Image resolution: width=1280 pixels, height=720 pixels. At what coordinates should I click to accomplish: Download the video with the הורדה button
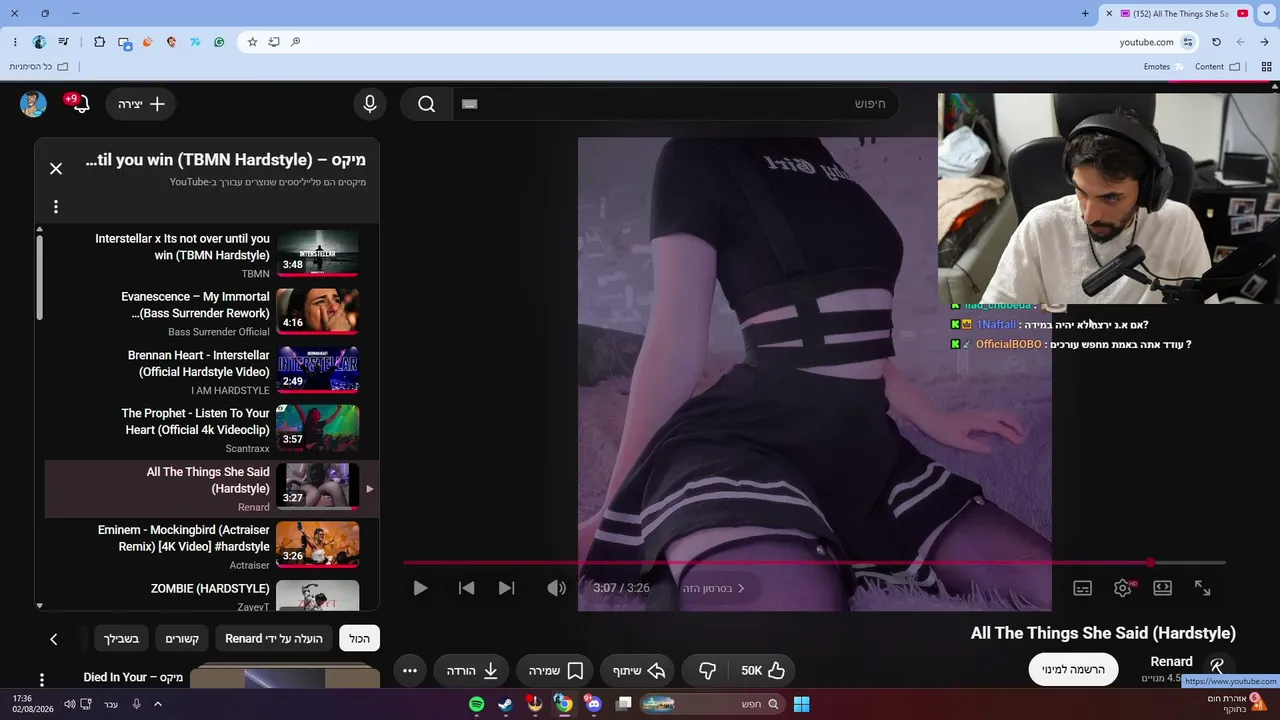(x=472, y=671)
